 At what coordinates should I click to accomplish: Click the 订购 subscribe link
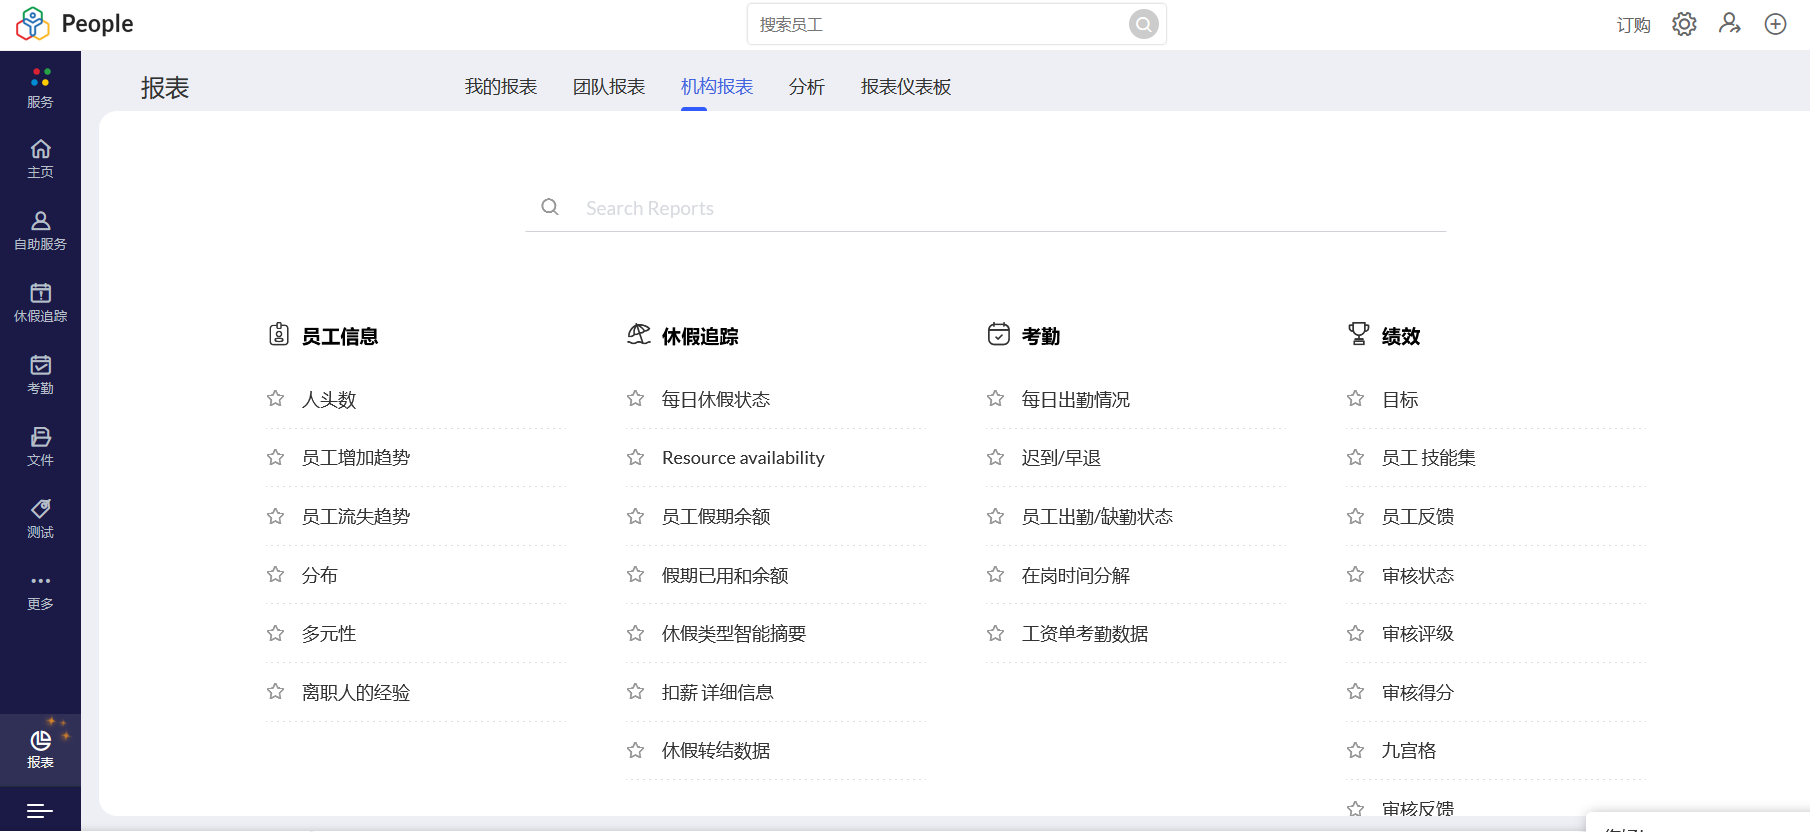tap(1633, 25)
